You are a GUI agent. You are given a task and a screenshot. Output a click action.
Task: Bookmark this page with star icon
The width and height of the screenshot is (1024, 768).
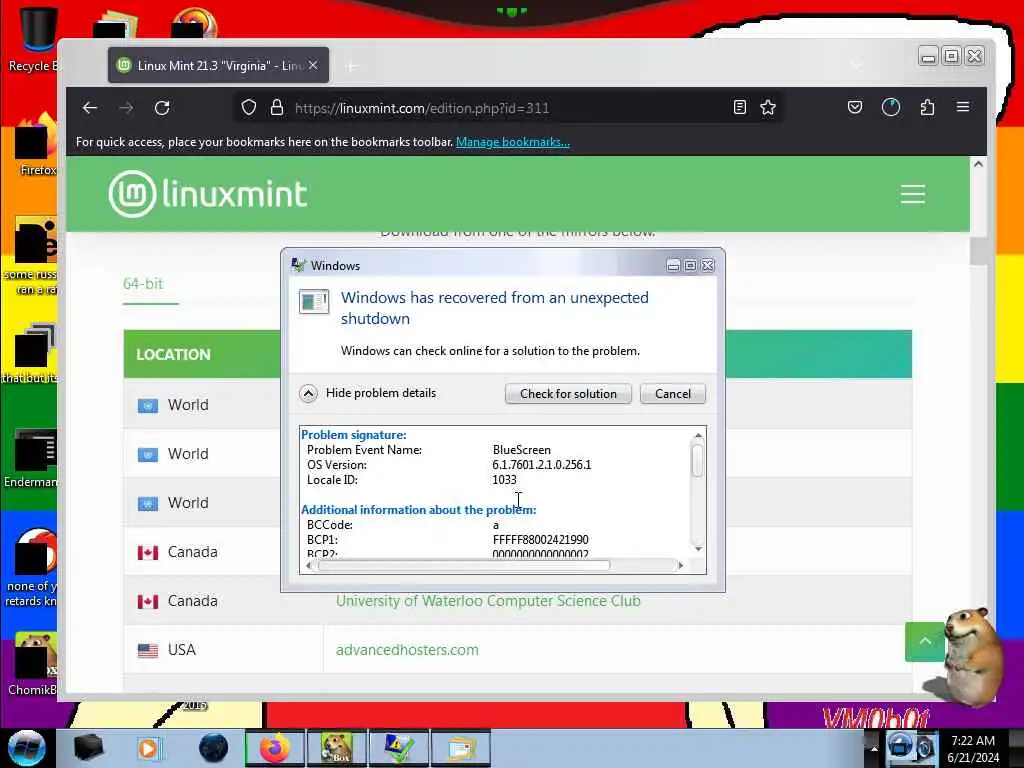[768, 108]
